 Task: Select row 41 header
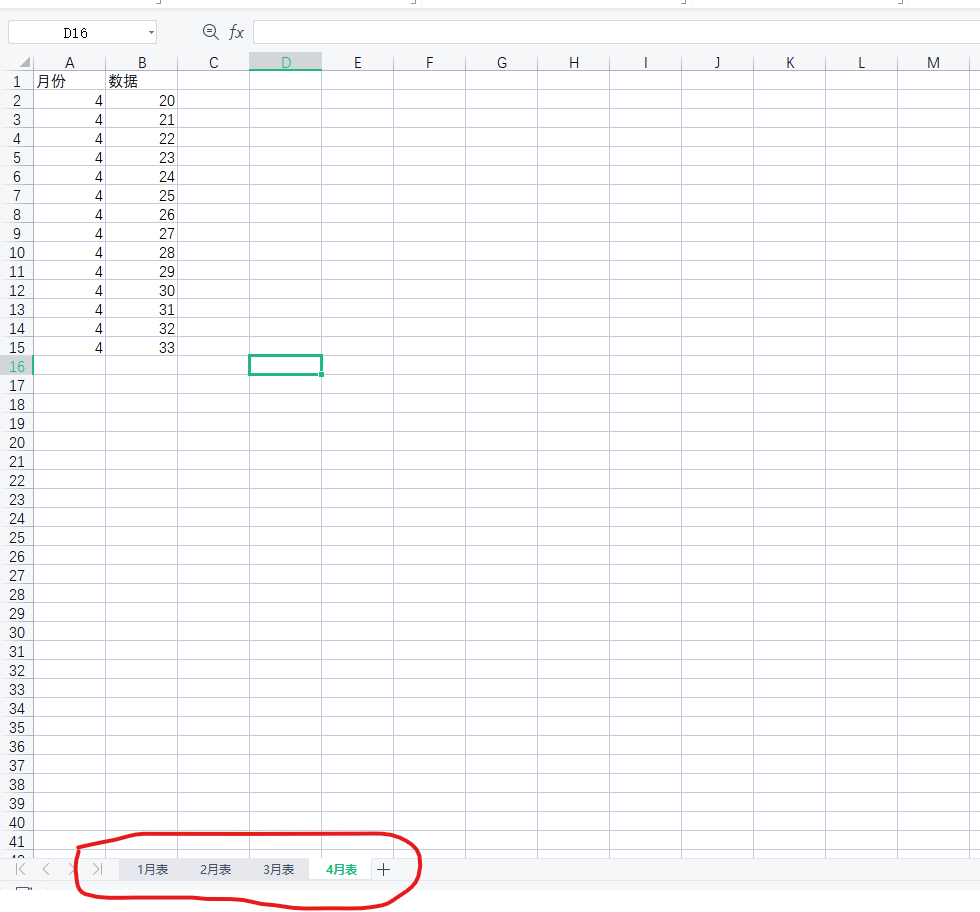coord(17,841)
